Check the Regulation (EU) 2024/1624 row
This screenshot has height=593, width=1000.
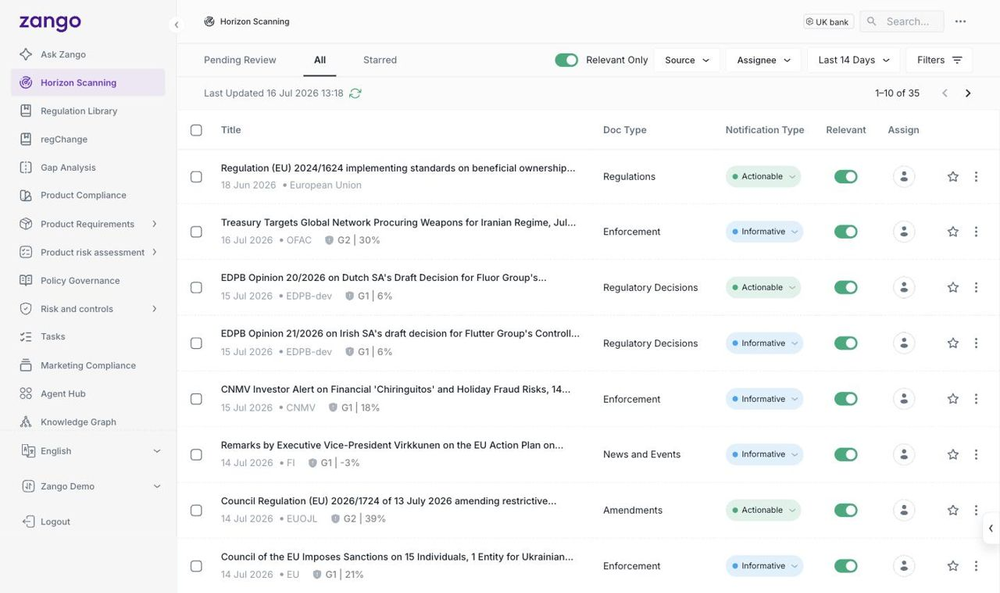tap(196, 177)
